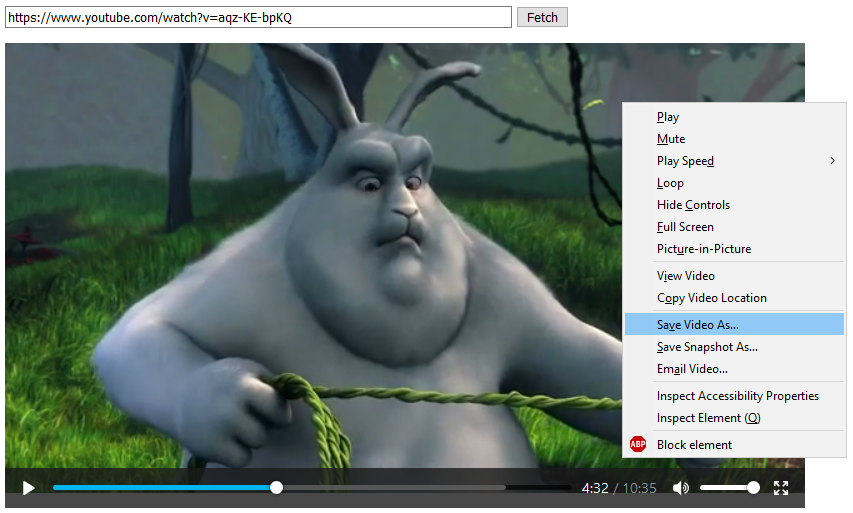Click the buffered part of seek bar
853x513 pixels.
click(394, 487)
